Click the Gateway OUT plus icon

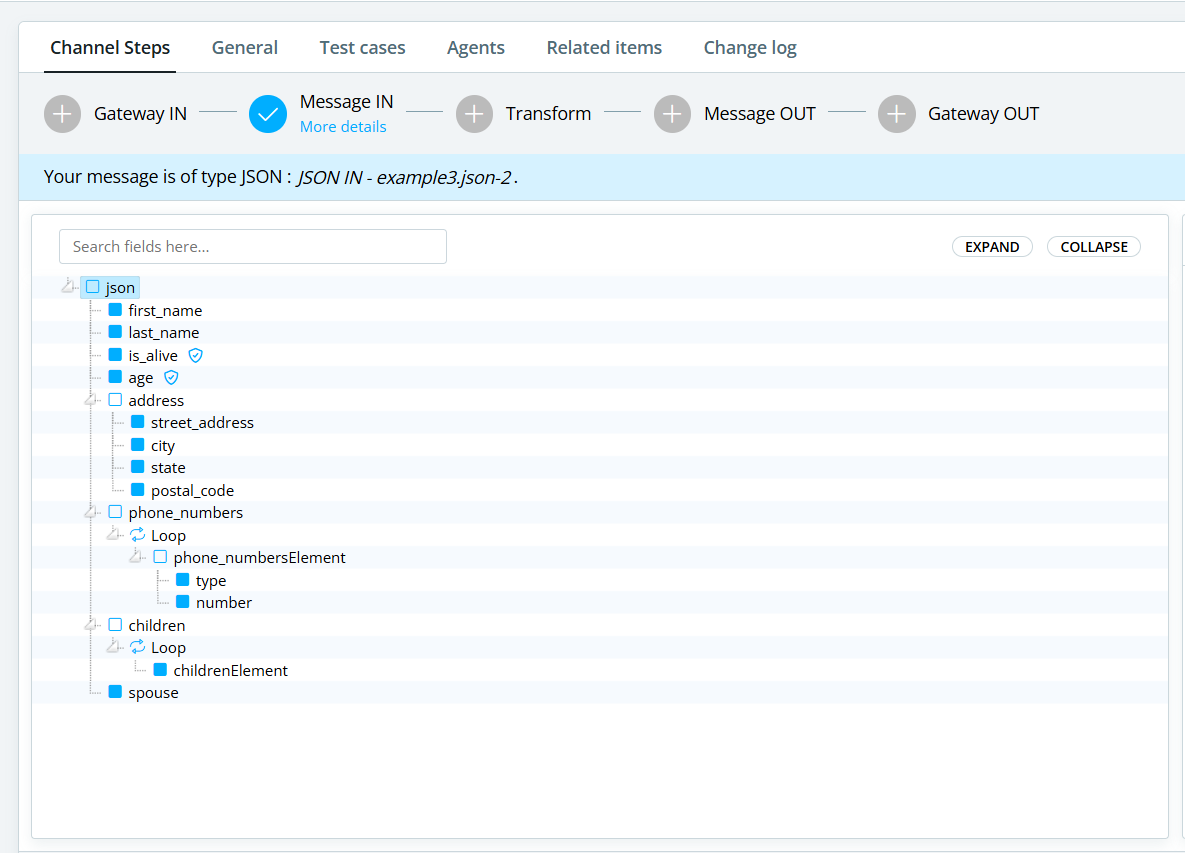point(896,113)
